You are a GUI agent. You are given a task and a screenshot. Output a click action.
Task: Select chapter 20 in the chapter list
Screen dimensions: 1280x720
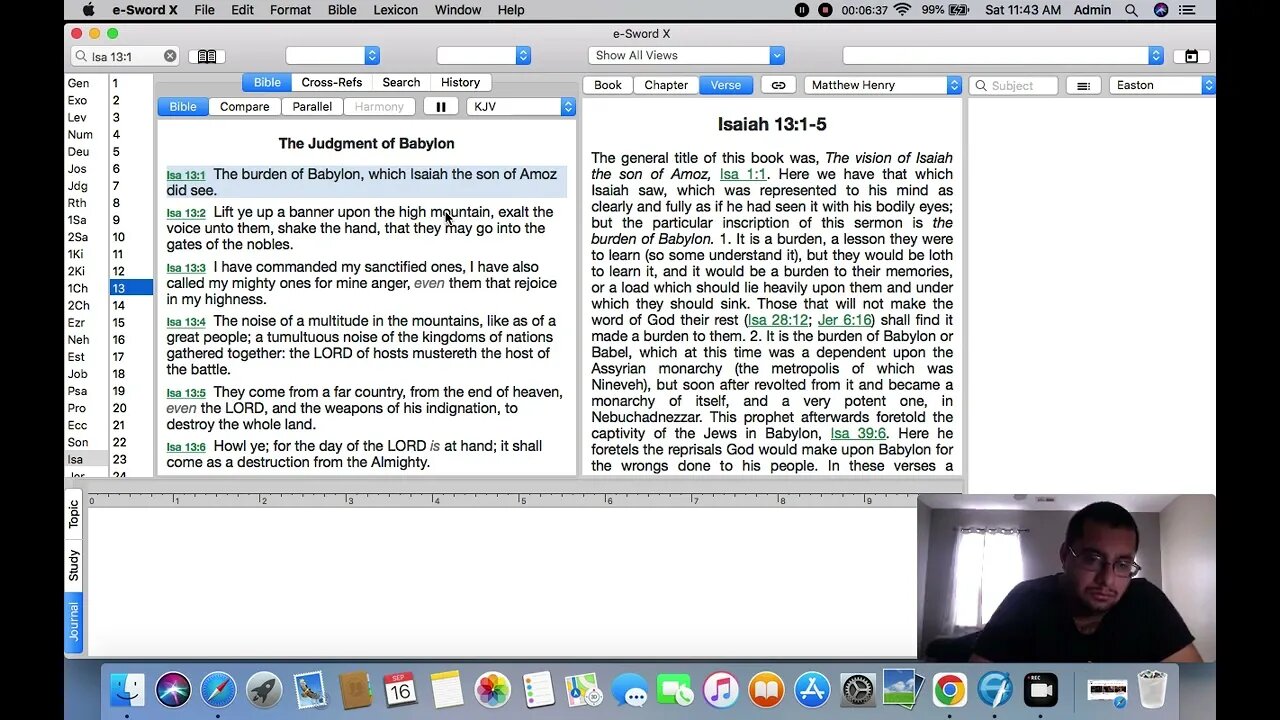click(131, 408)
